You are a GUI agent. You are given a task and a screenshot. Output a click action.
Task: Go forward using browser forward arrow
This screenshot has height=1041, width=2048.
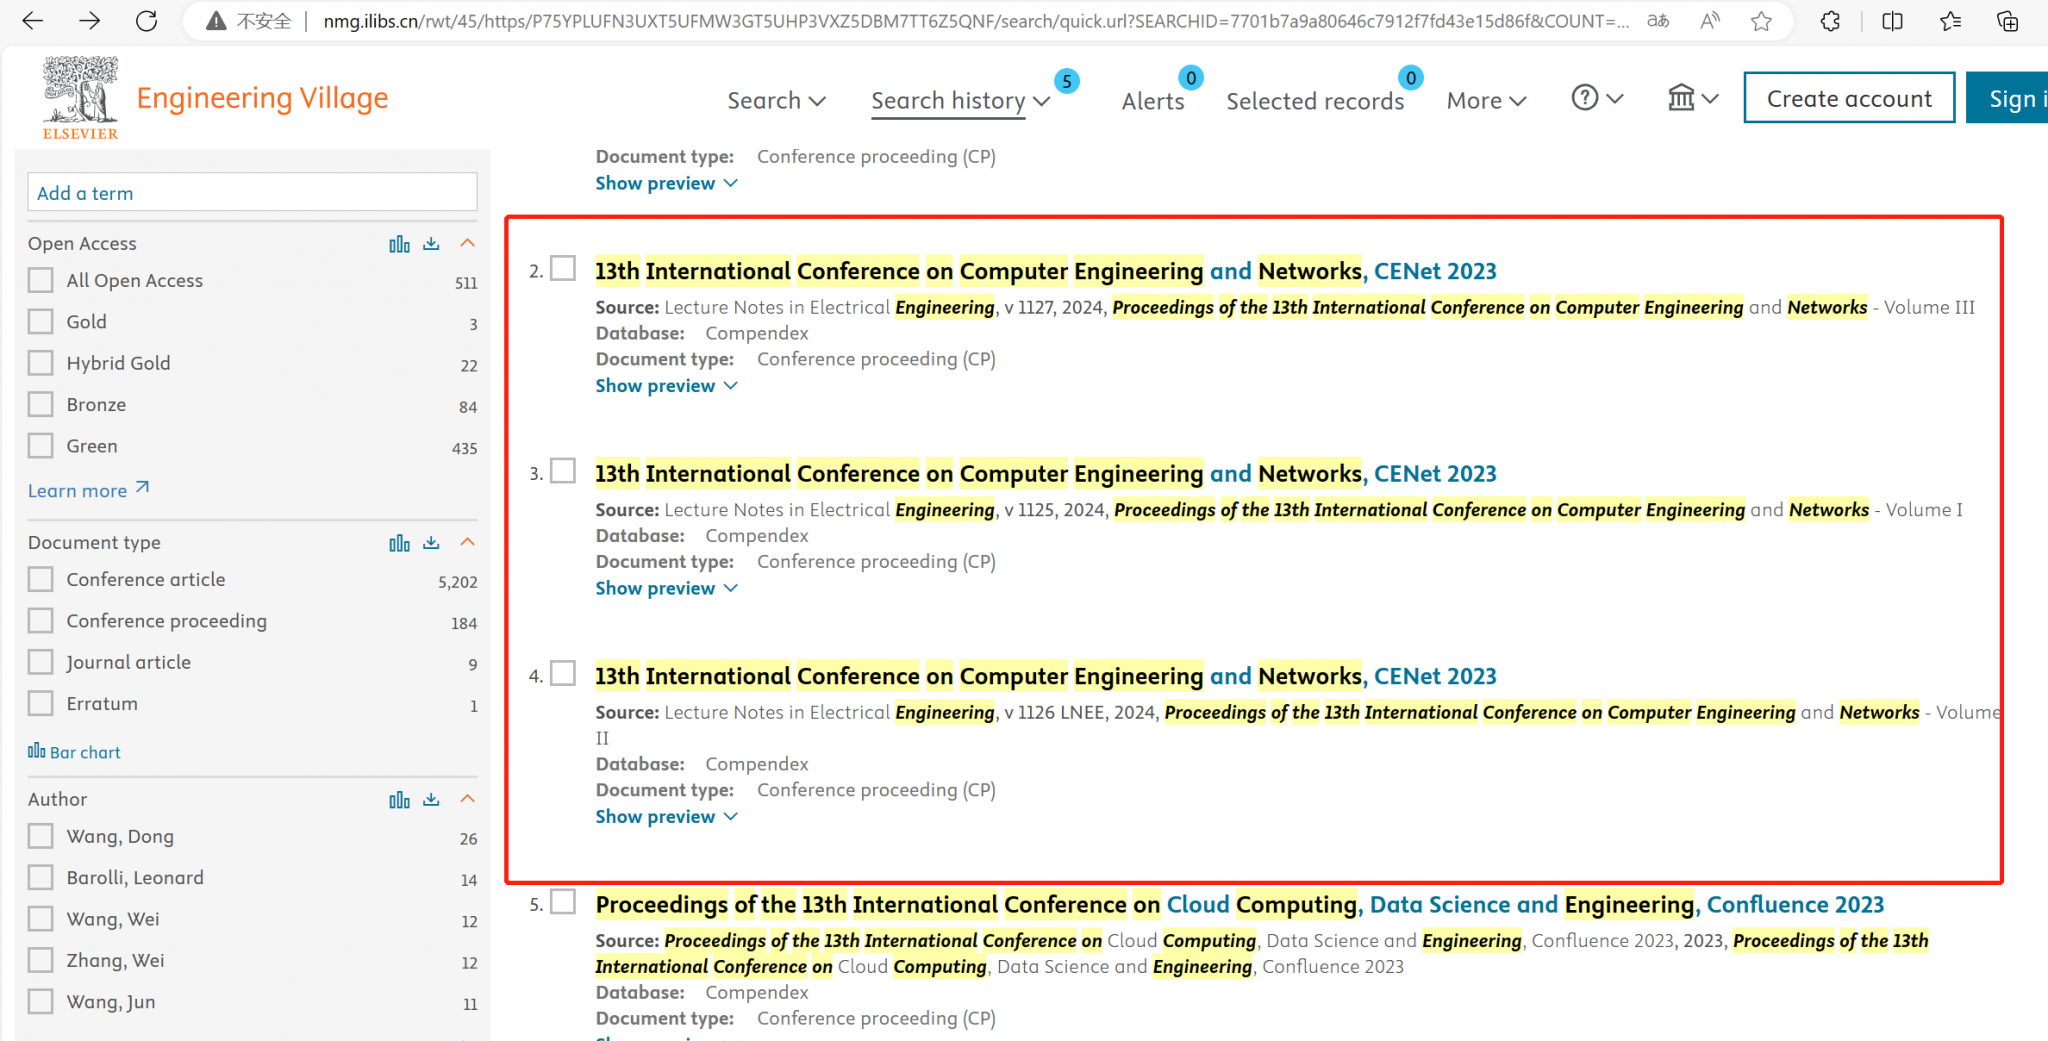90,21
